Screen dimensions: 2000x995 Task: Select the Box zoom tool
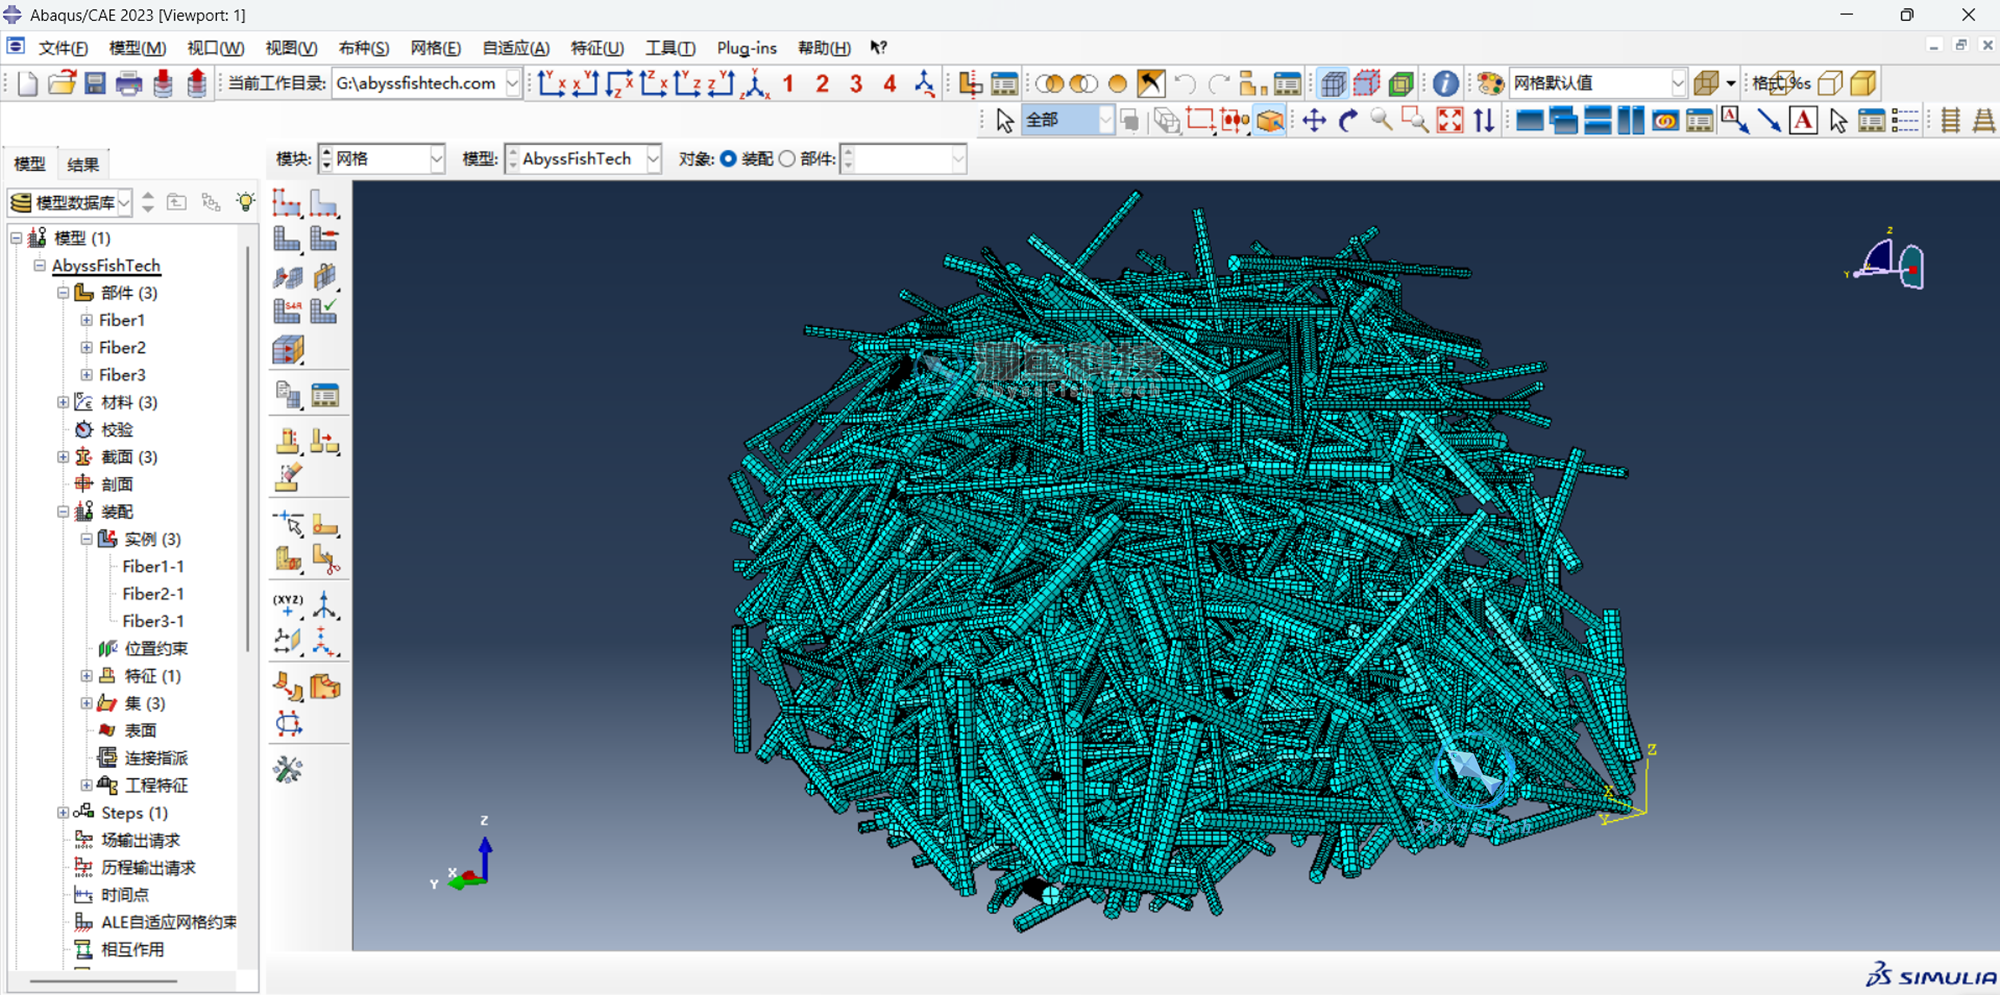(1415, 121)
